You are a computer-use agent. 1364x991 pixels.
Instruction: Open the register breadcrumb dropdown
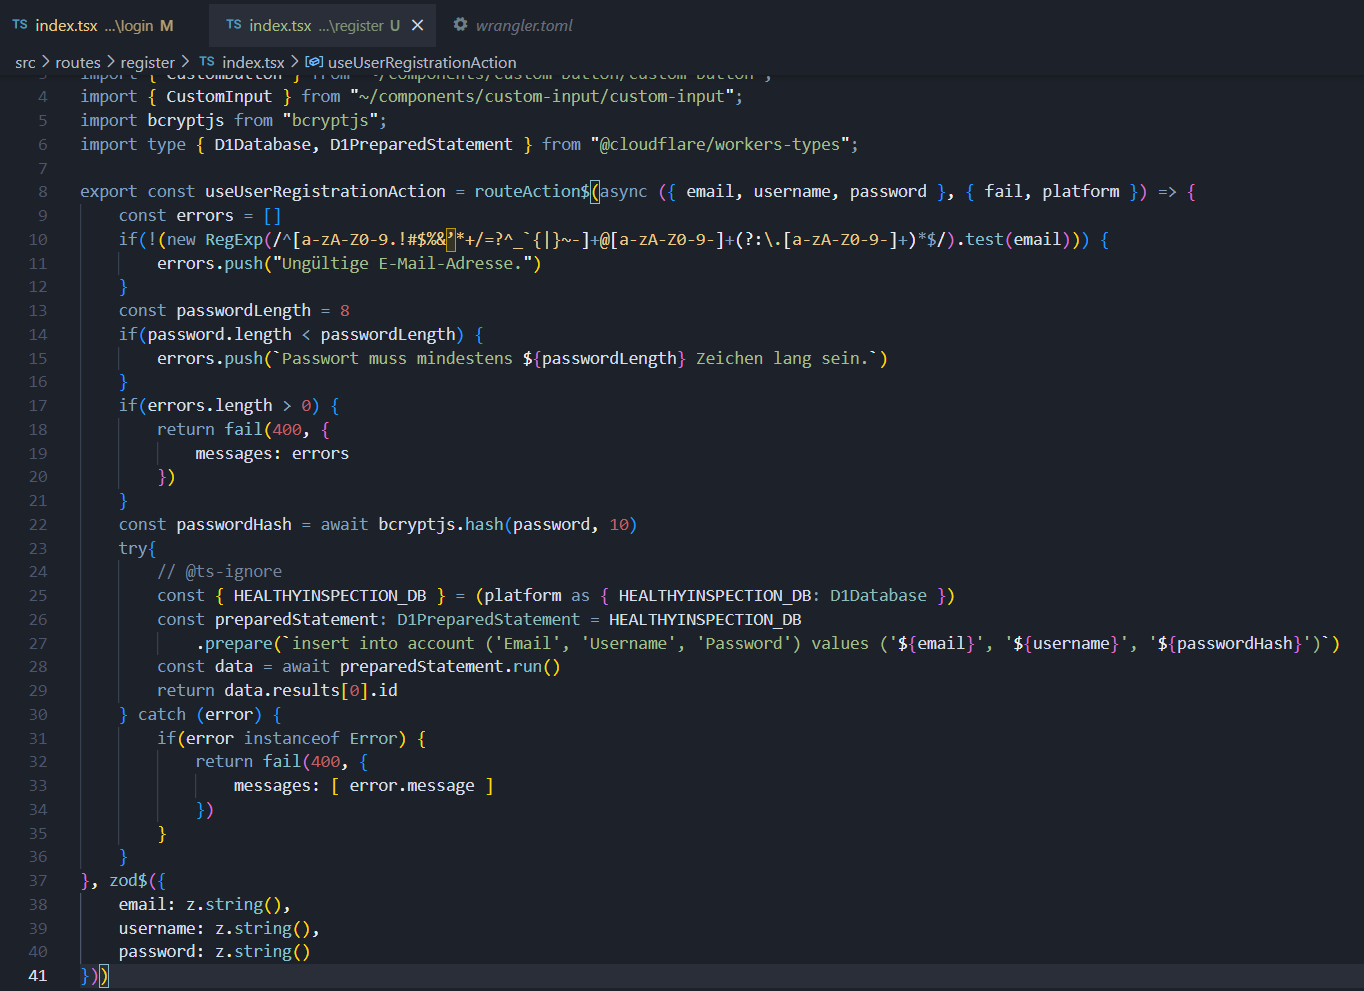(148, 62)
